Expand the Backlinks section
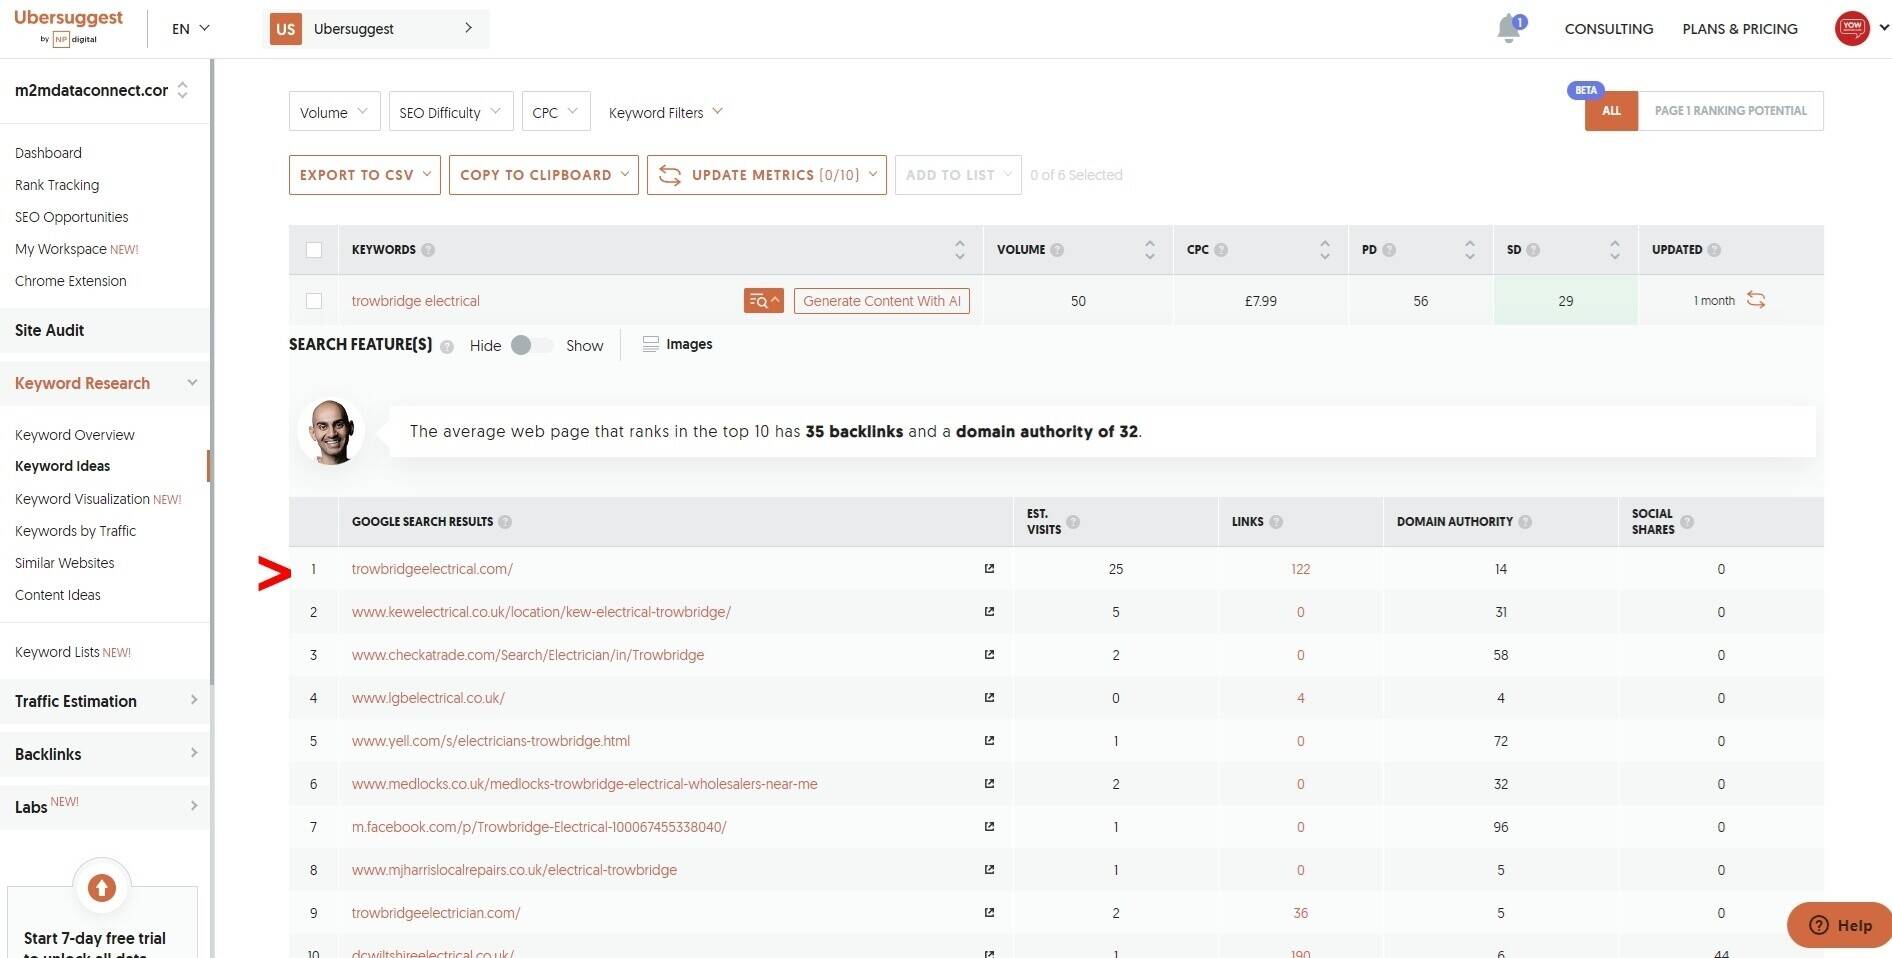The width and height of the screenshot is (1892, 958). [106, 754]
